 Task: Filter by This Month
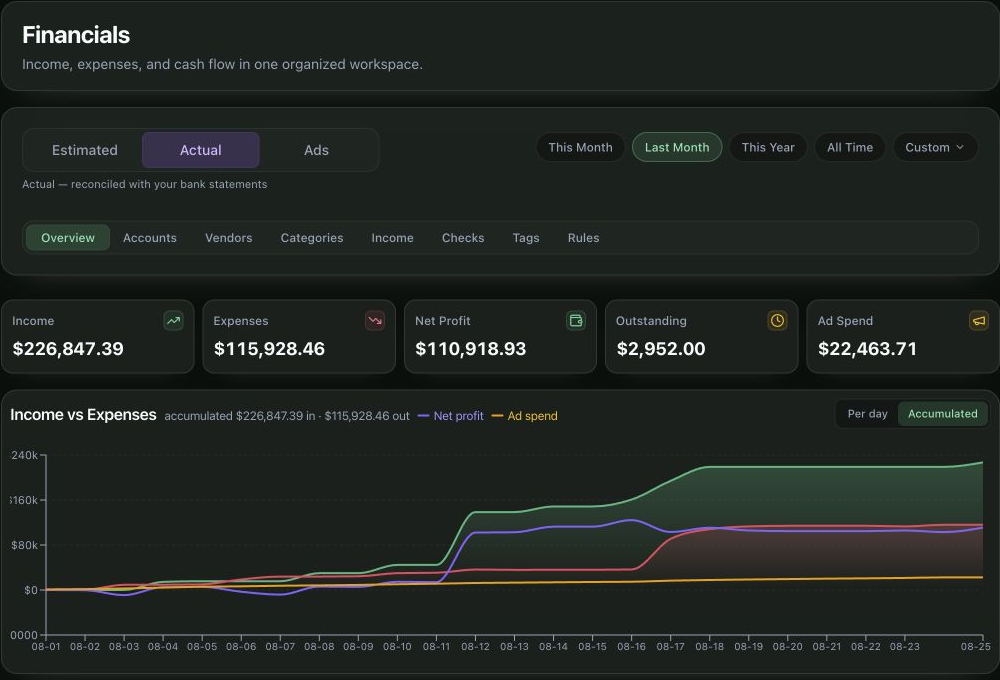580,147
